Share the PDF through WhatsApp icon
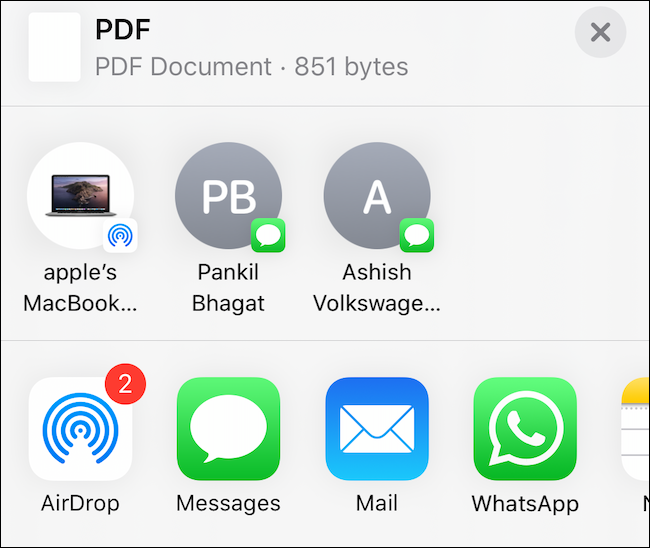 pyautogui.click(x=525, y=429)
